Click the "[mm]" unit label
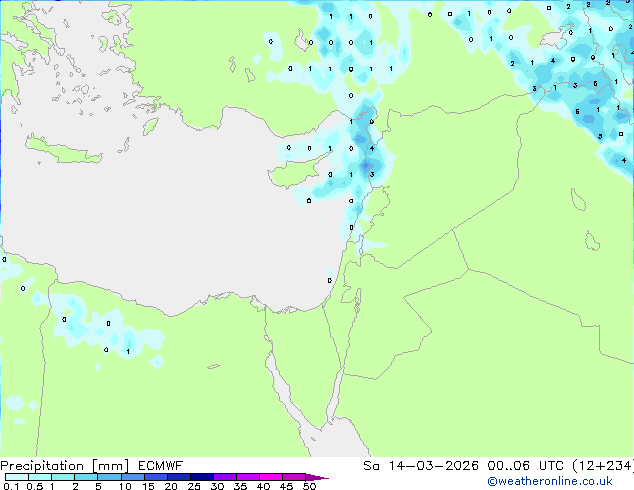 coord(110,466)
